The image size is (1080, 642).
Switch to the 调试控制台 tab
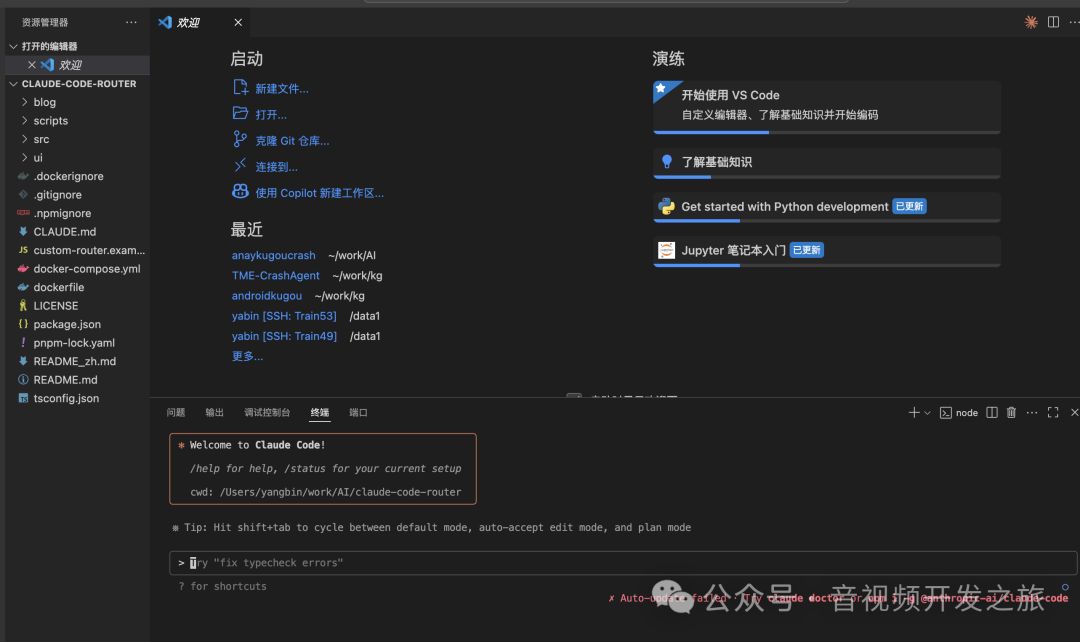[267, 412]
